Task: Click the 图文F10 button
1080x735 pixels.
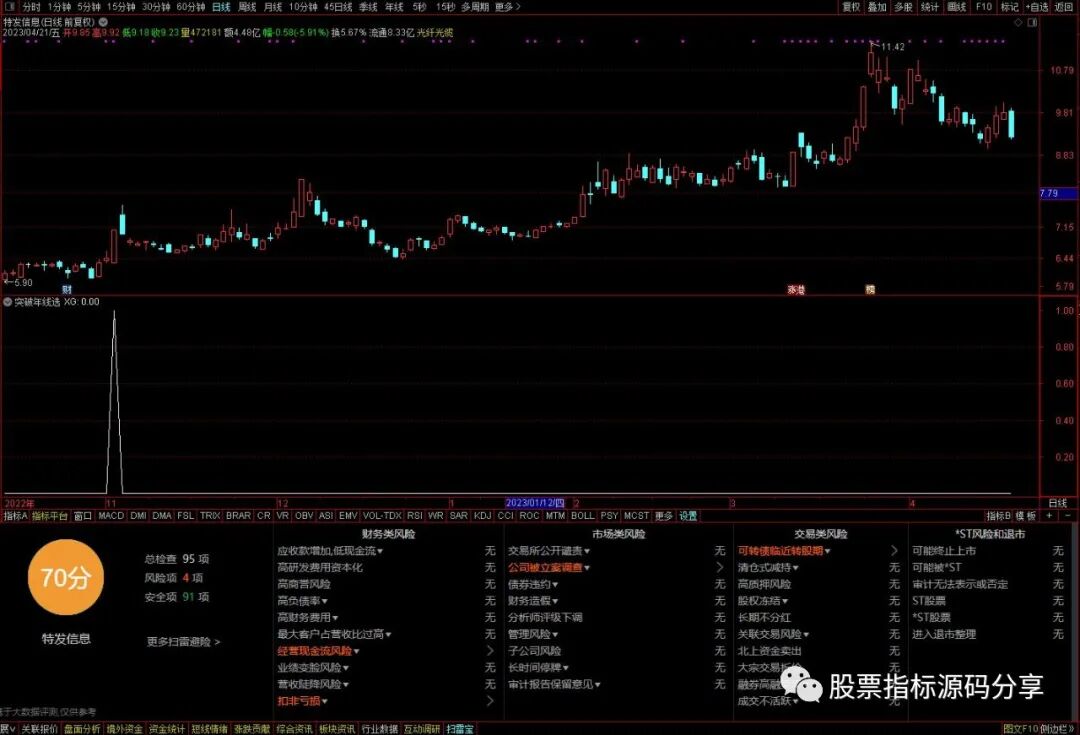Action: (1021, 729)
